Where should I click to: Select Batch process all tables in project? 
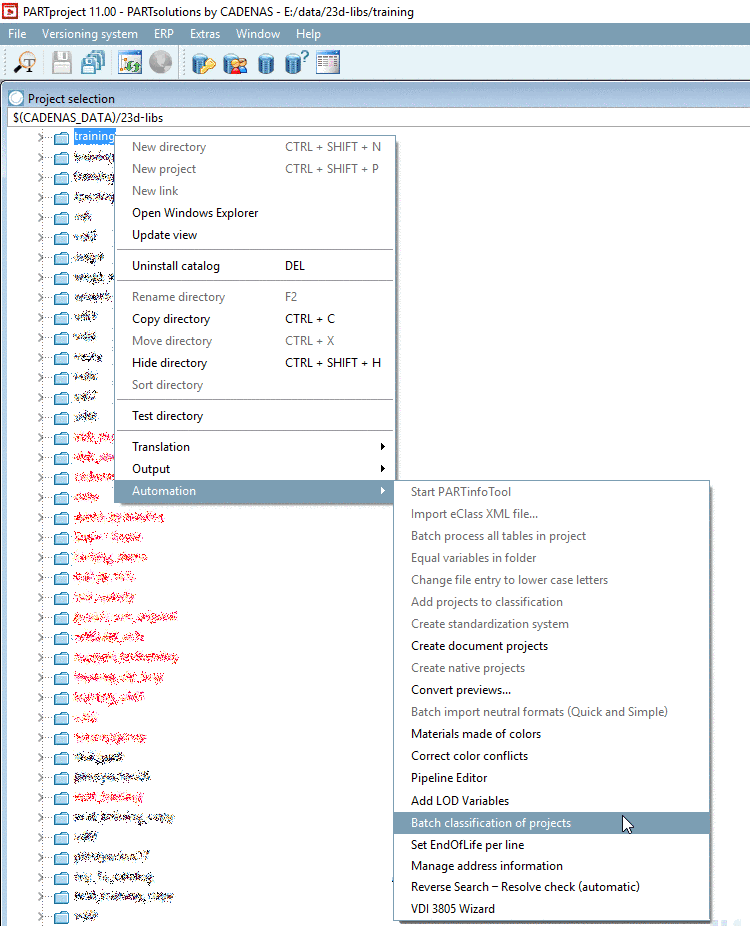(x=552, y=536)
